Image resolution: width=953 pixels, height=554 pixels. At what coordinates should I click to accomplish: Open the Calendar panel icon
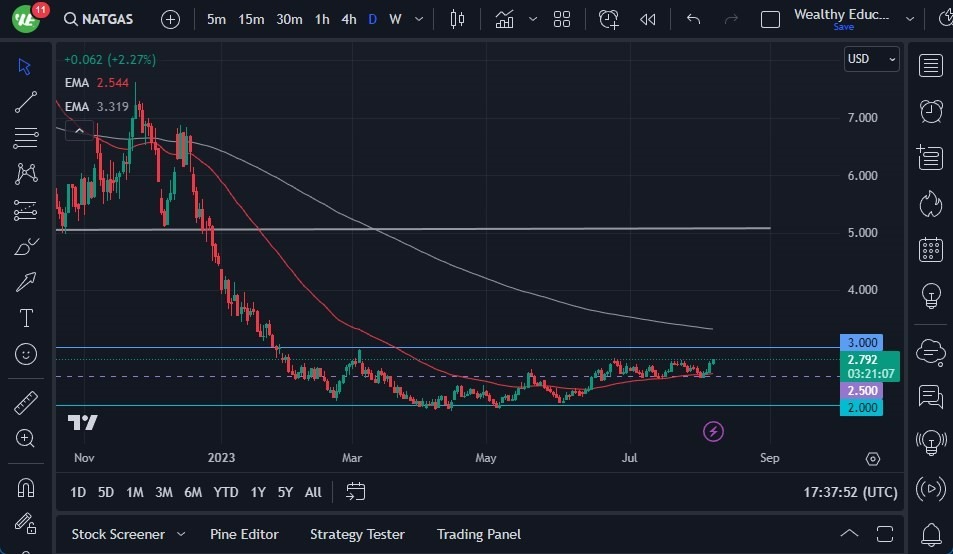coord(930,249)
